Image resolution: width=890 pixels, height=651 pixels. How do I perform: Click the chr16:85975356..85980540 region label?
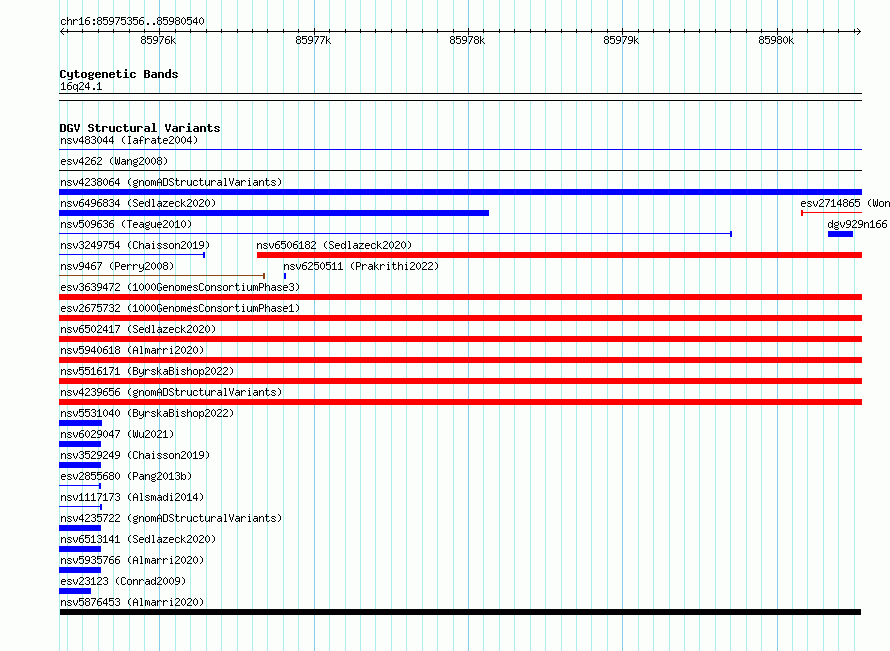tap(132, 21)
